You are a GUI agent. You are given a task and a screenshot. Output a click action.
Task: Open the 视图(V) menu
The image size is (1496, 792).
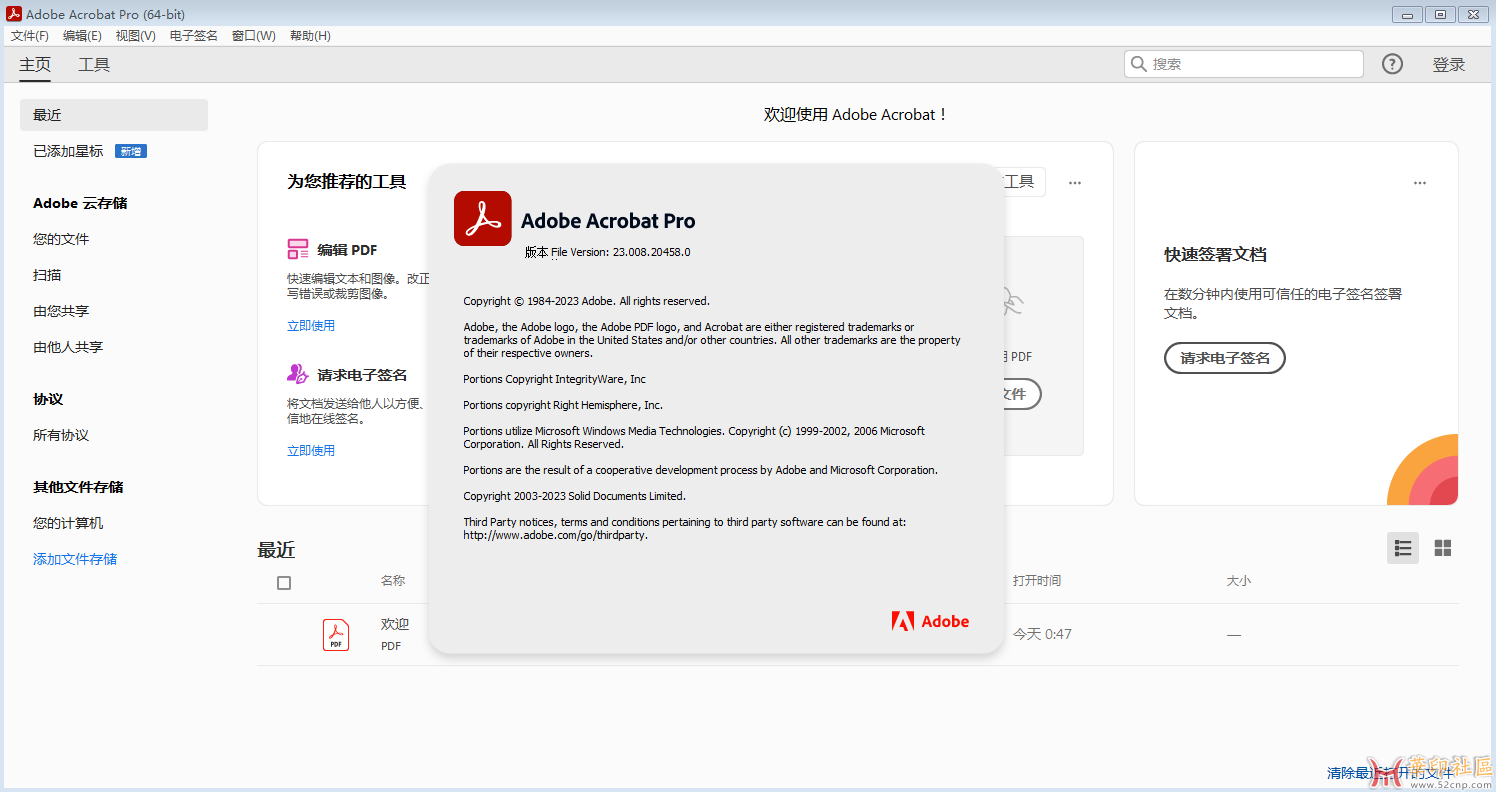point(135,36)
